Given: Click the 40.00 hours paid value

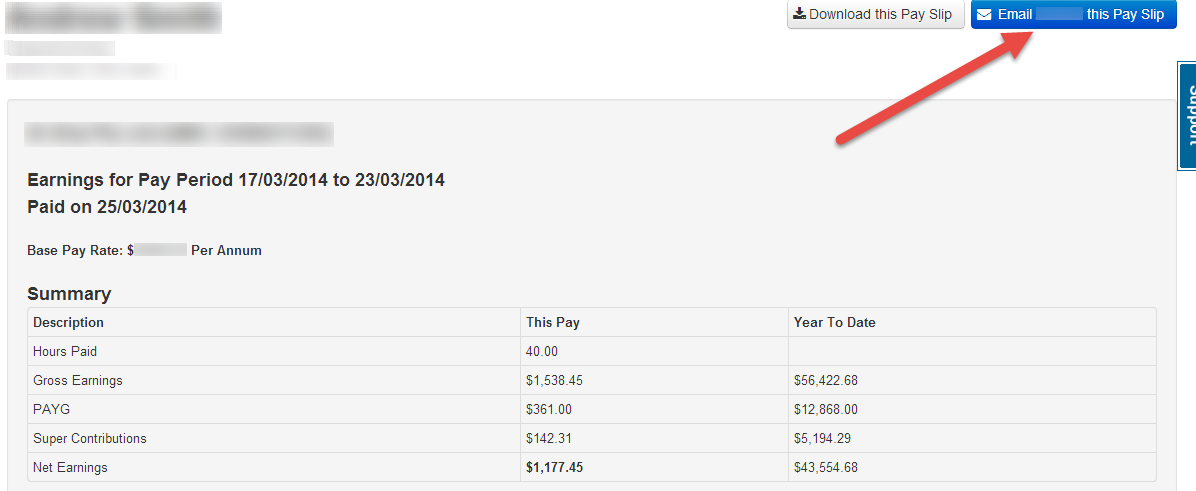Looking at the screenshot, I should [542, 351].
